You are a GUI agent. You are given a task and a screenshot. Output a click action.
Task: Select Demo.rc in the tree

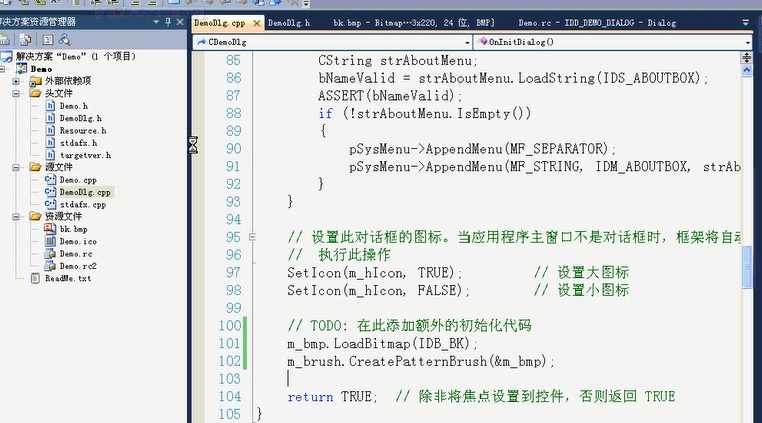(76, 254)
